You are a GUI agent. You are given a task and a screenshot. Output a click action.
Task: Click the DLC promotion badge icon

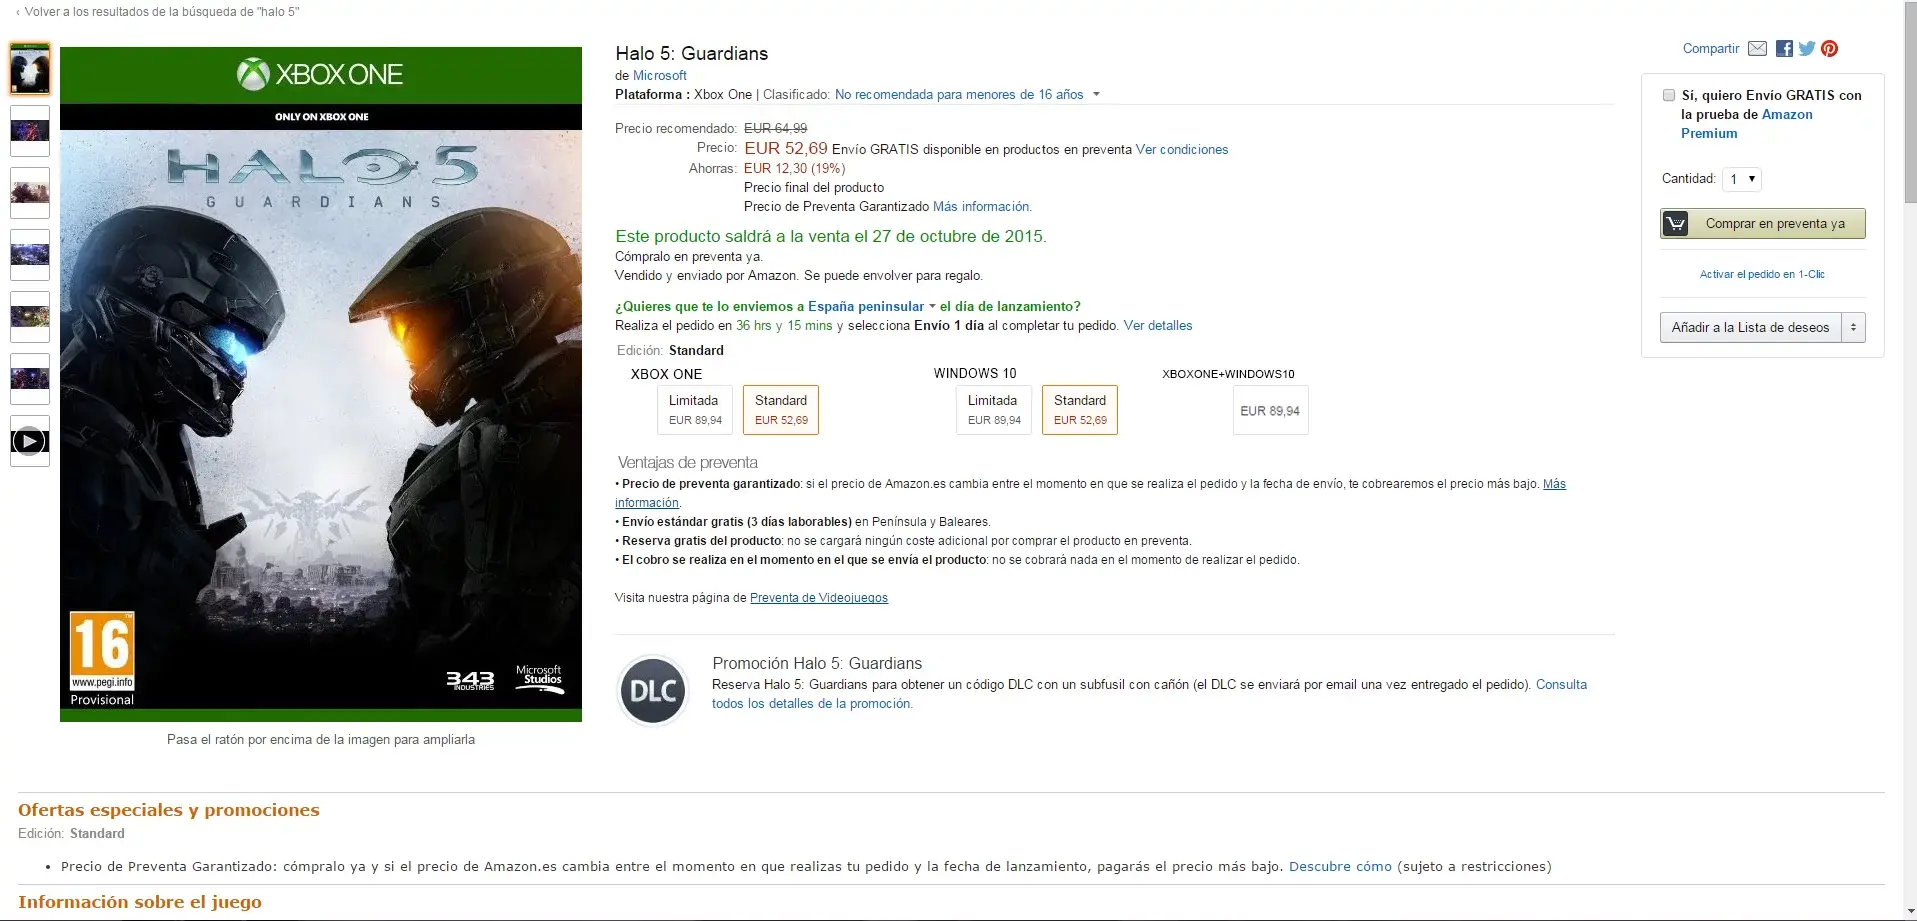653,690
